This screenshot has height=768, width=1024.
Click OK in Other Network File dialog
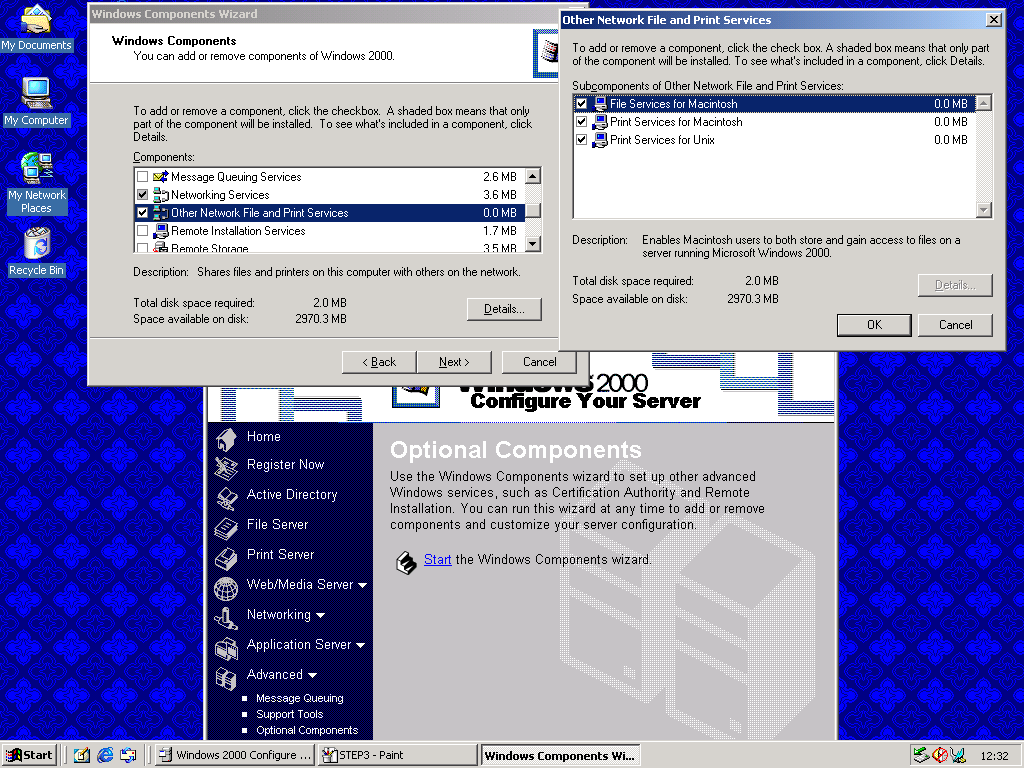point(874,325)
